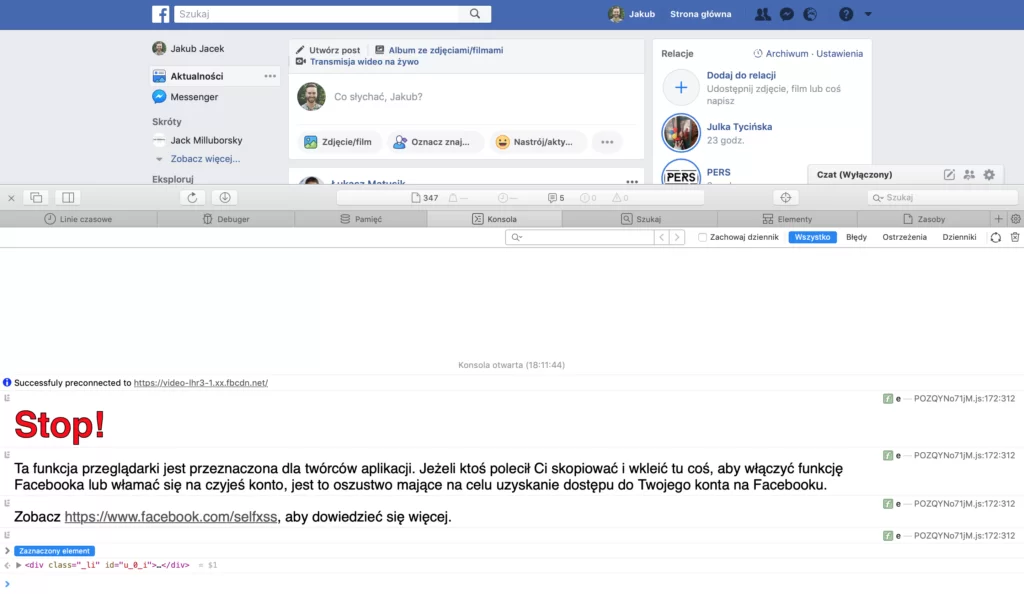
Task: Click Utwórz post tab
Action: tap(328, 50)
